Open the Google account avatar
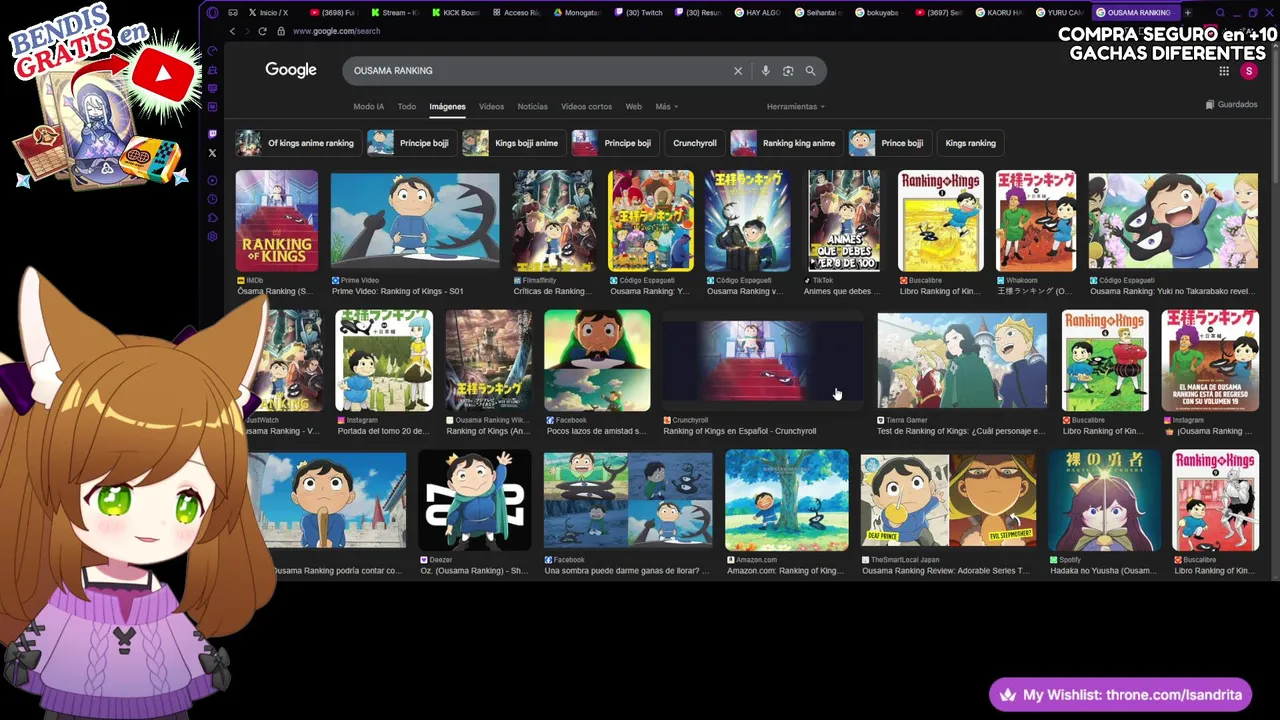The height and width of the screenshot is (720, 1280). (1248, 71)
